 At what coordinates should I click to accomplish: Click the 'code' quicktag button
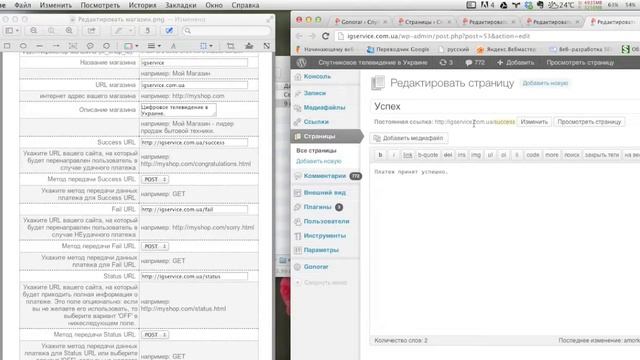(x=533, y=155)
